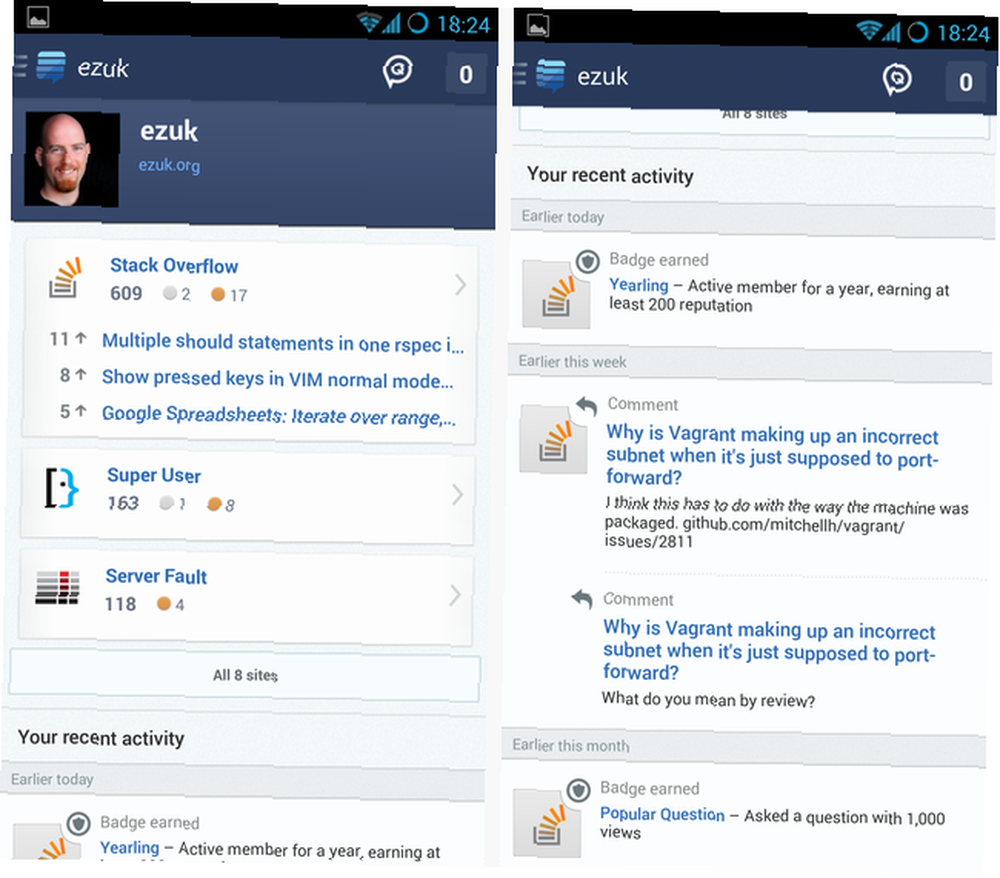Tap the 609 reputation score
Viewport: 1000px width, 878px height.
click(126, 293)
